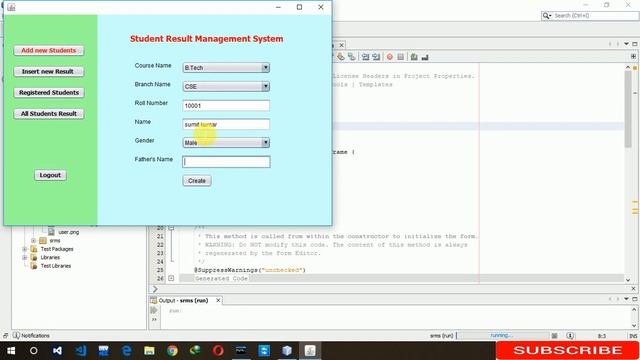Image resolution: width=640 pixels, height=360 pixels.
Task: Close the breadcrumb bar below the editor
Action: pyautogui.click(x=633, y=289)
